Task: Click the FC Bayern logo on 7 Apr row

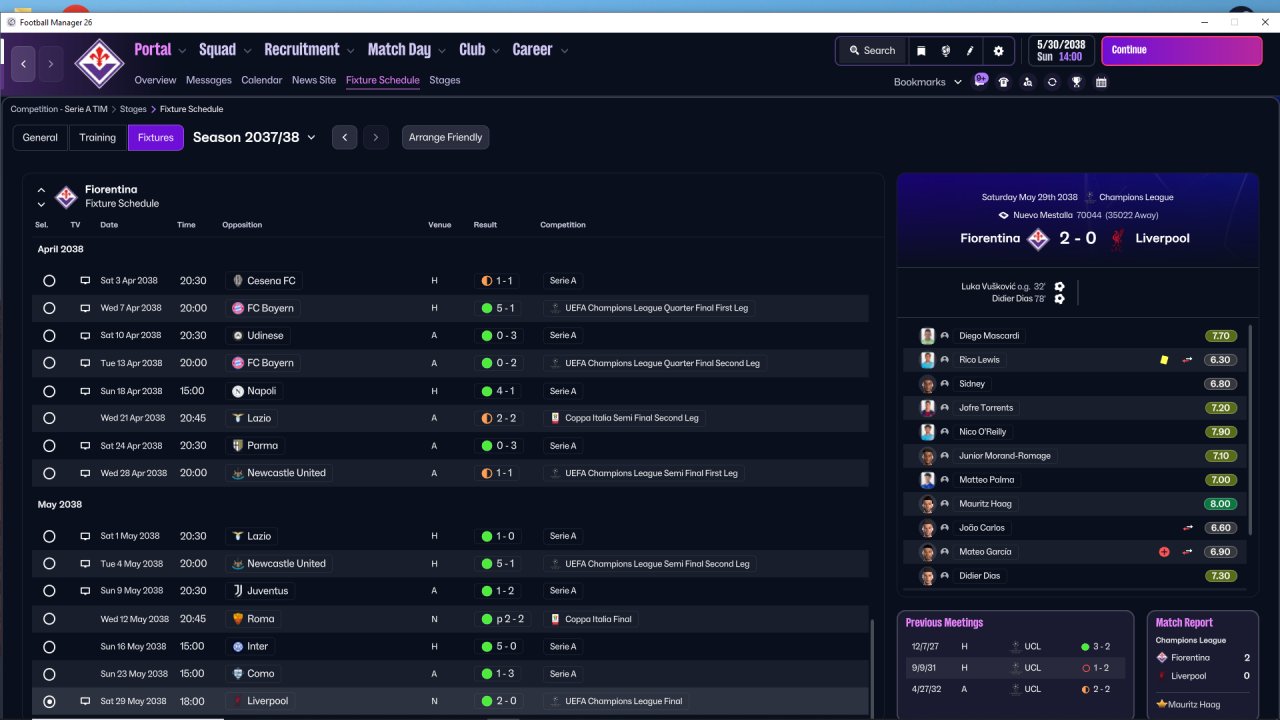Action: [x=238, y=308]
